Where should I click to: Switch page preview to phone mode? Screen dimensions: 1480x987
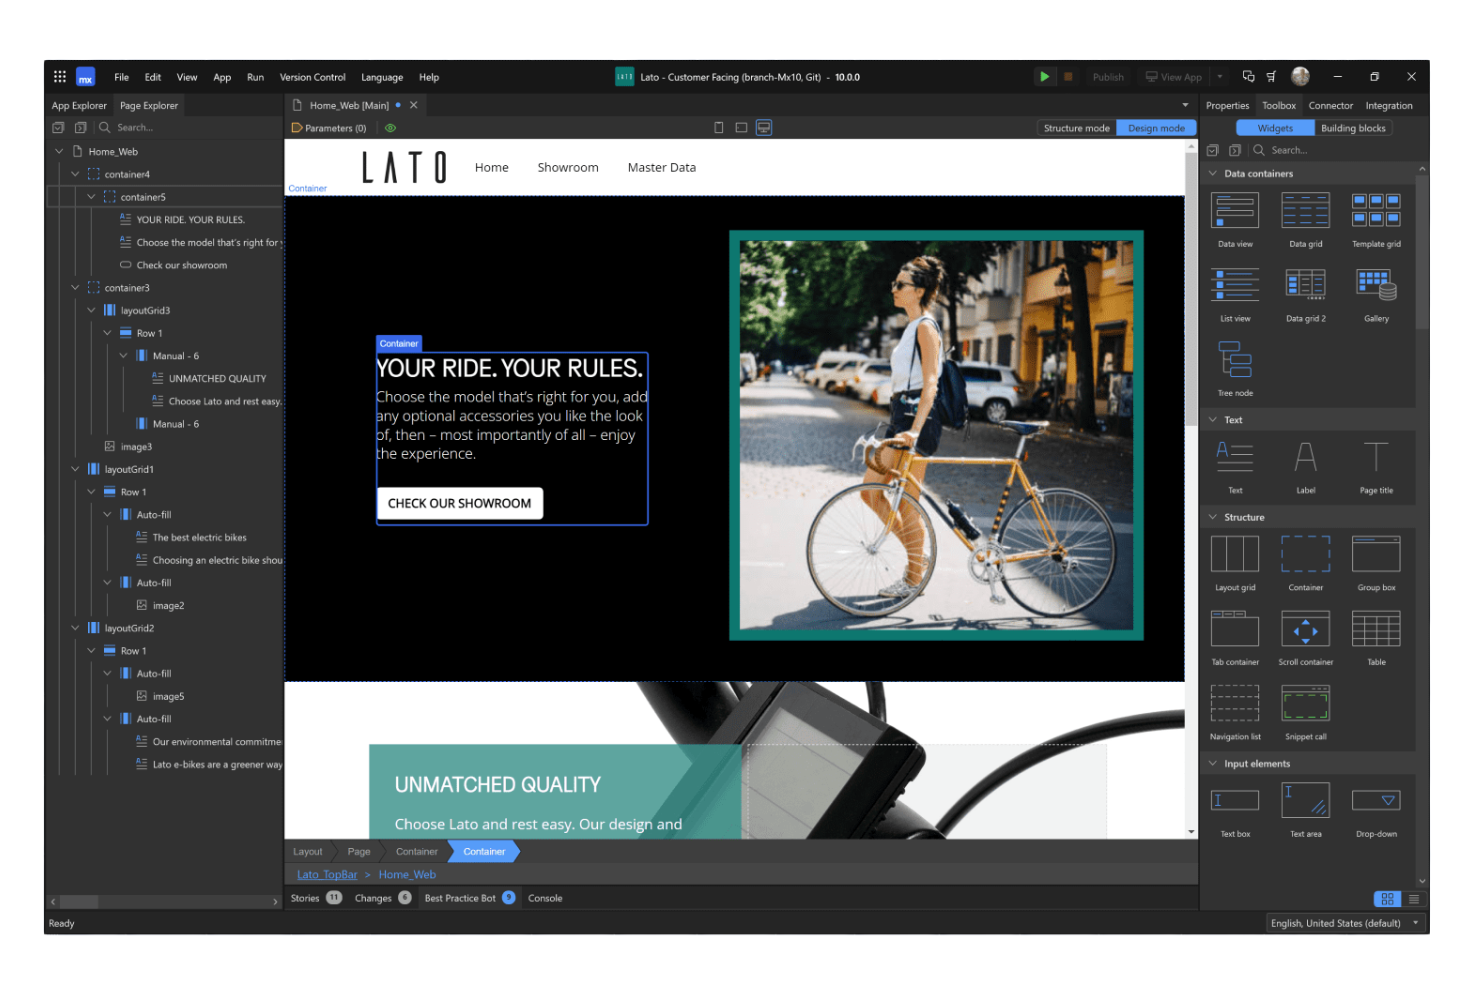718,127
